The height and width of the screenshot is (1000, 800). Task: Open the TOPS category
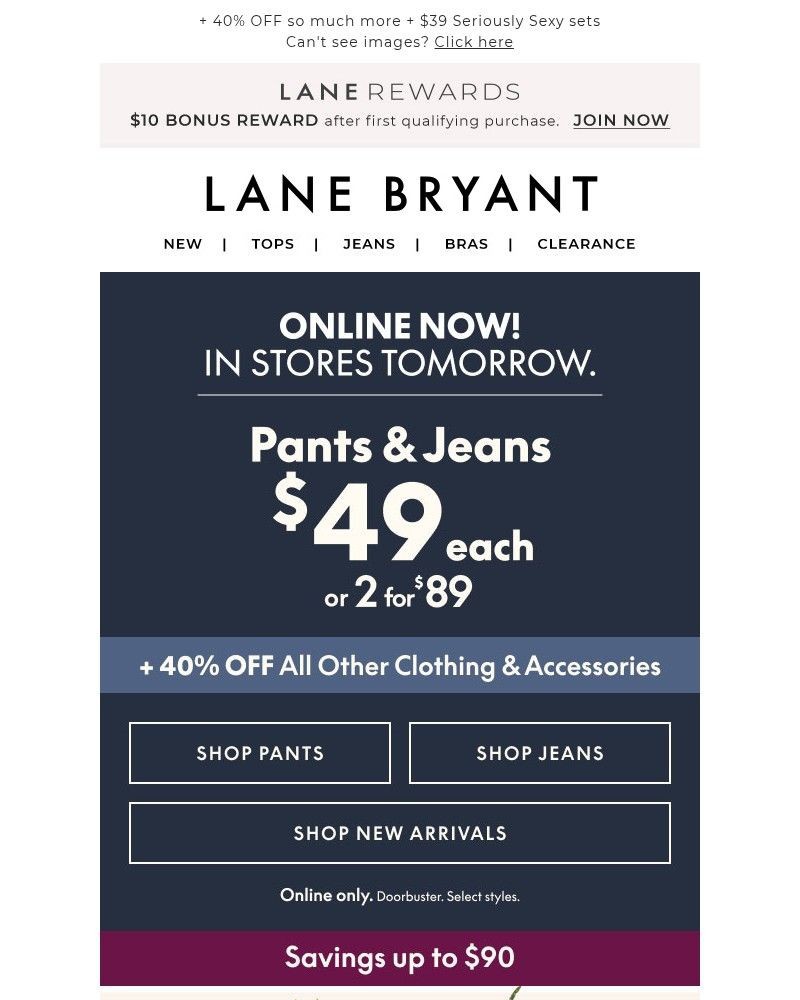click(x=272, y=243)
